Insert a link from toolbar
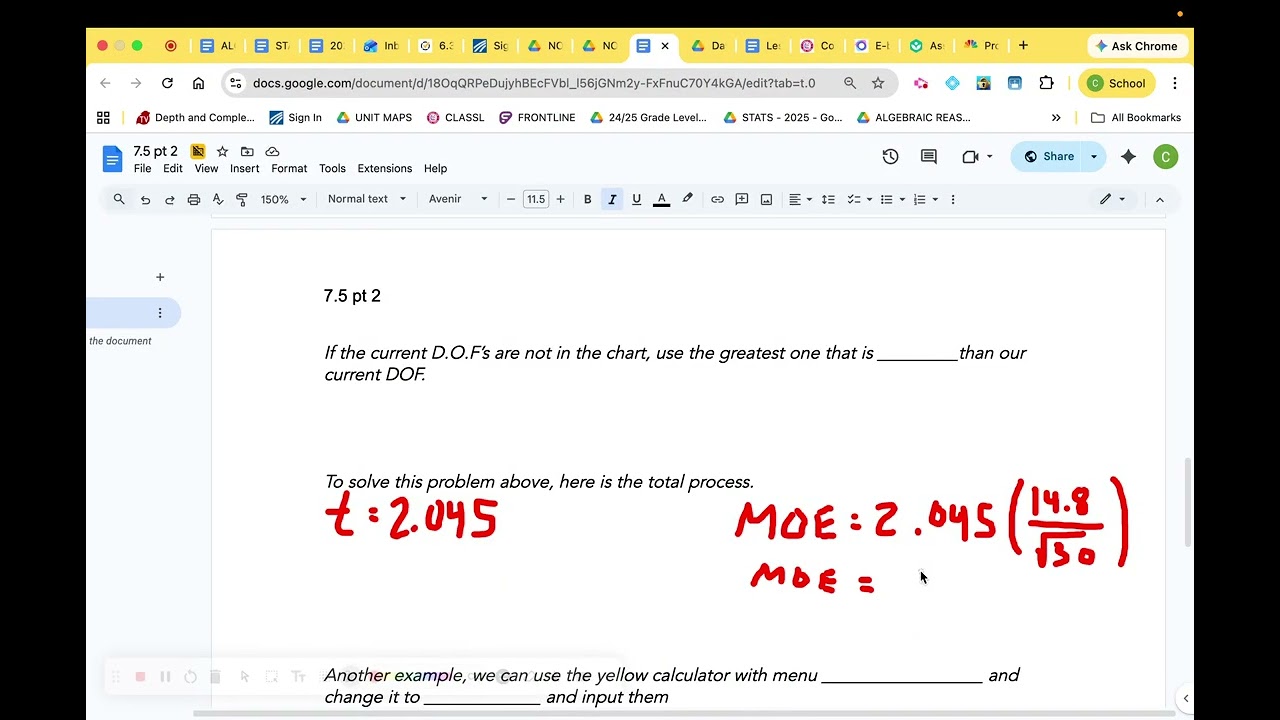This screenshot has height=720, width=1280. pyautogui.click(x=717, y=199)
